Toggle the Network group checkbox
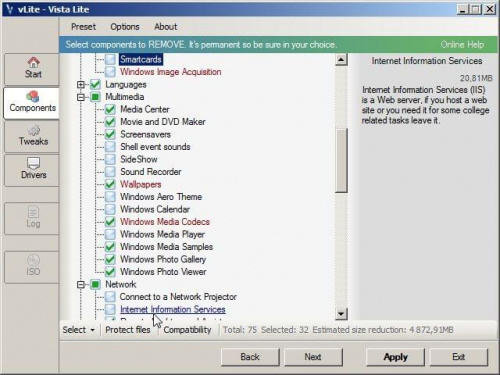Screen dimensions: 500x375 click(95, 284)
